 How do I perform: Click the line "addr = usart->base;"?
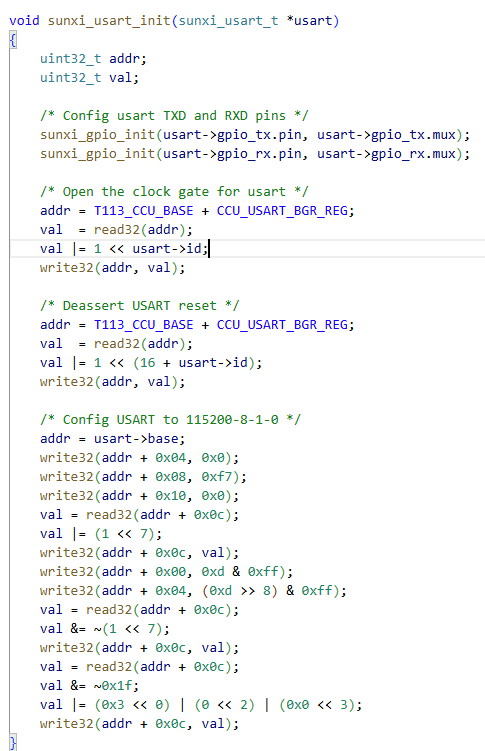pos(113,439)
